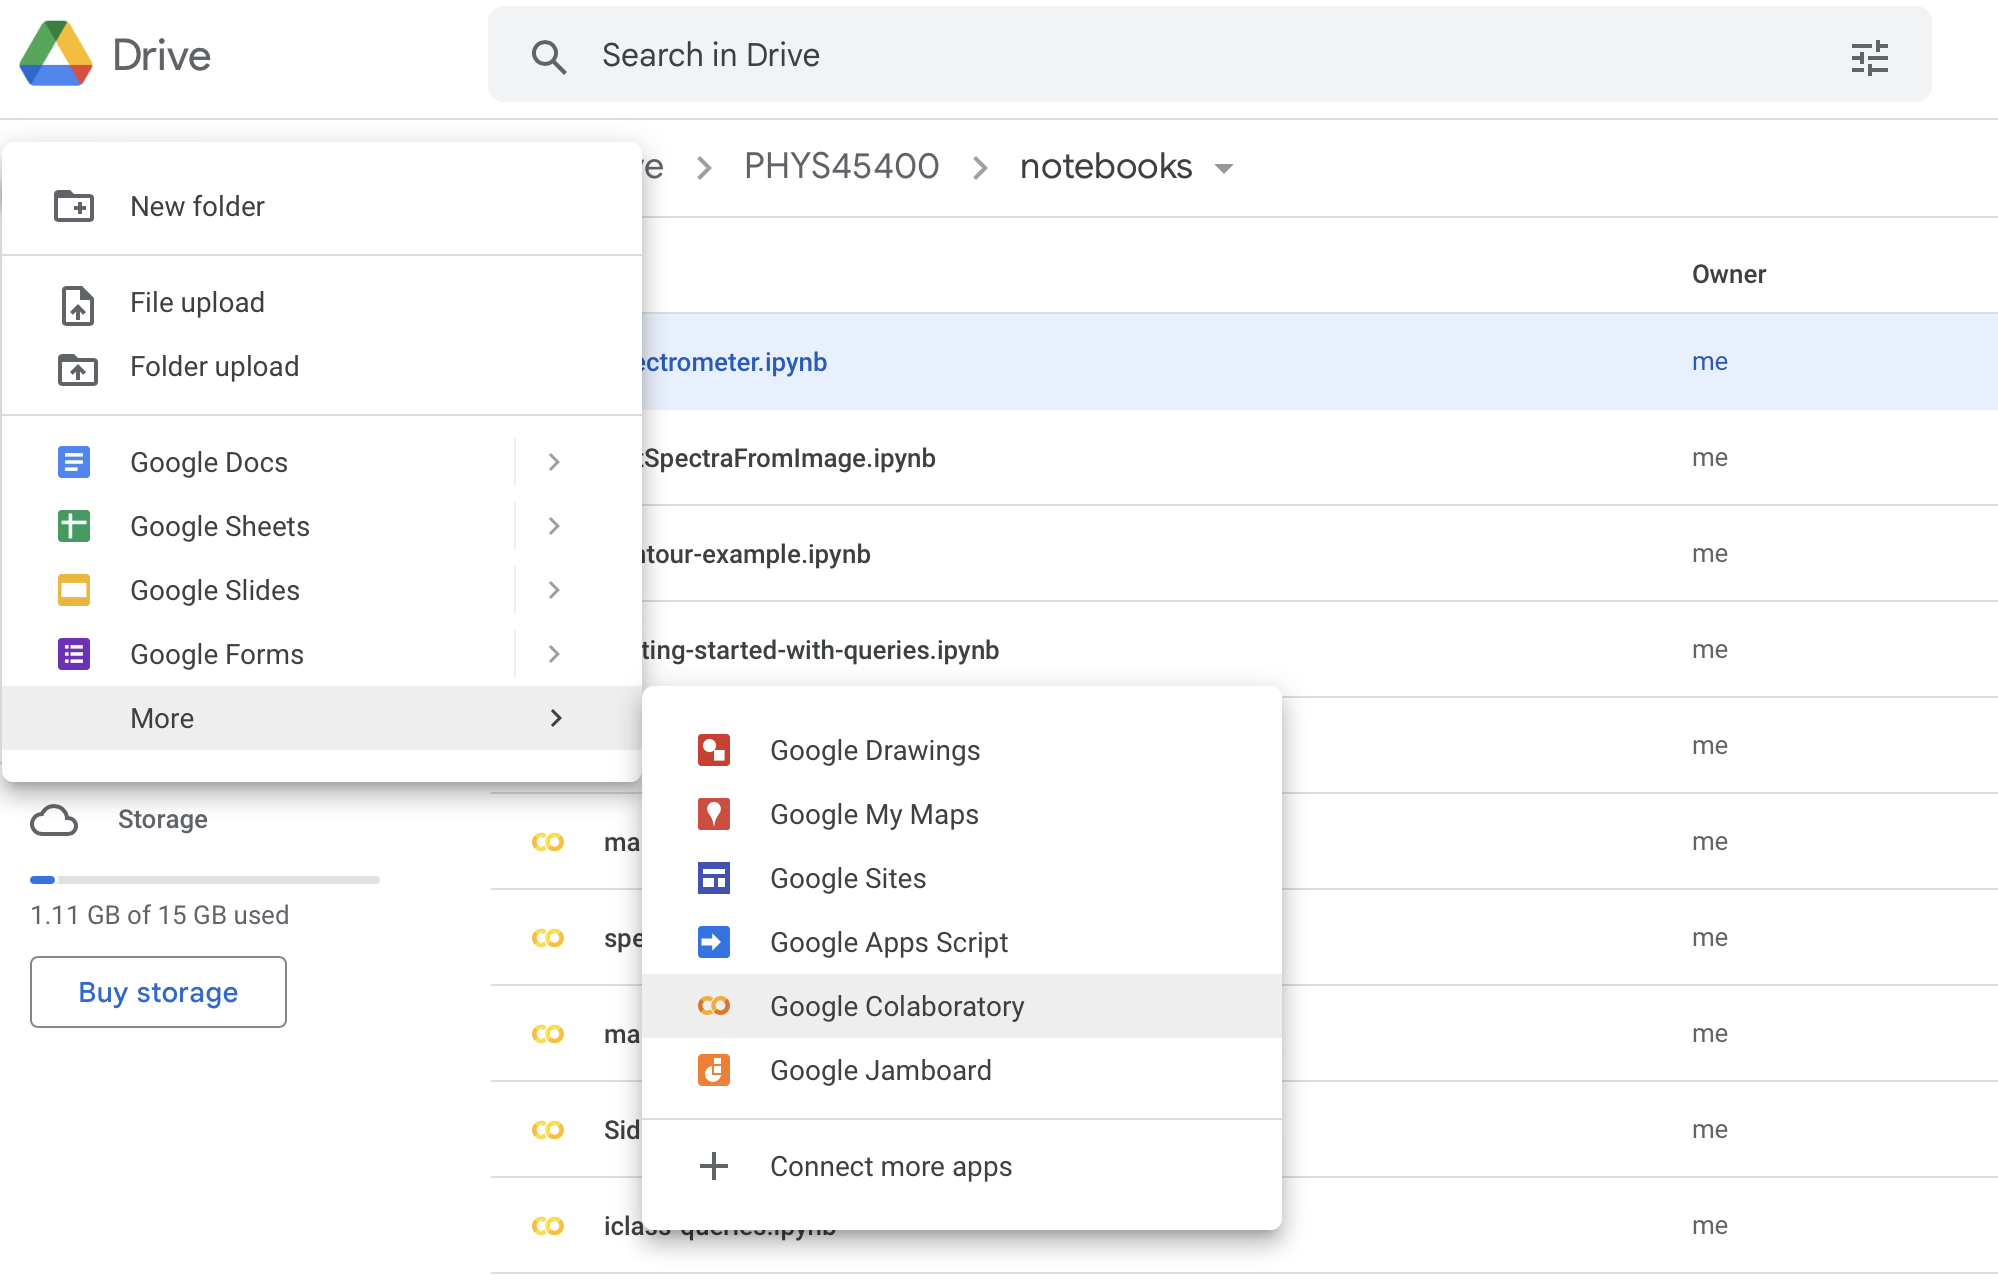
Task: Select Connect more apps menu entry
Action: coord(962,1166)
